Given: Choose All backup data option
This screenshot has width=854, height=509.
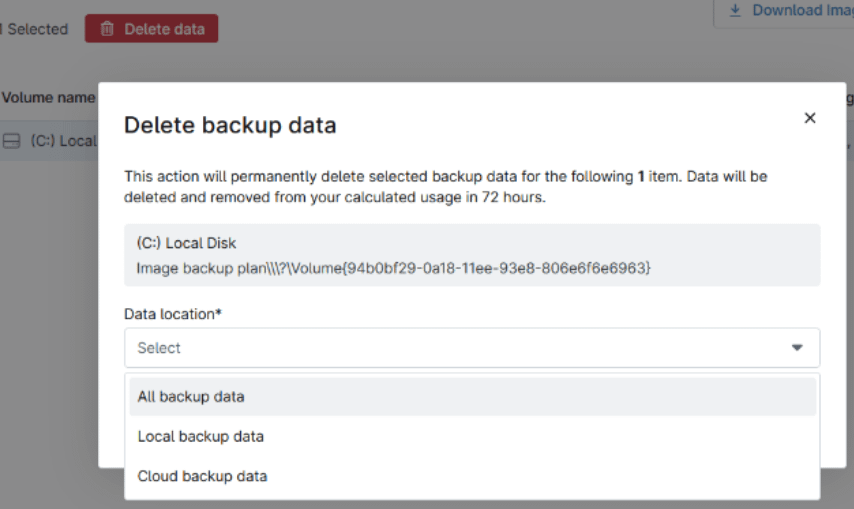Looking at the screenshot, I should (191, 396).
